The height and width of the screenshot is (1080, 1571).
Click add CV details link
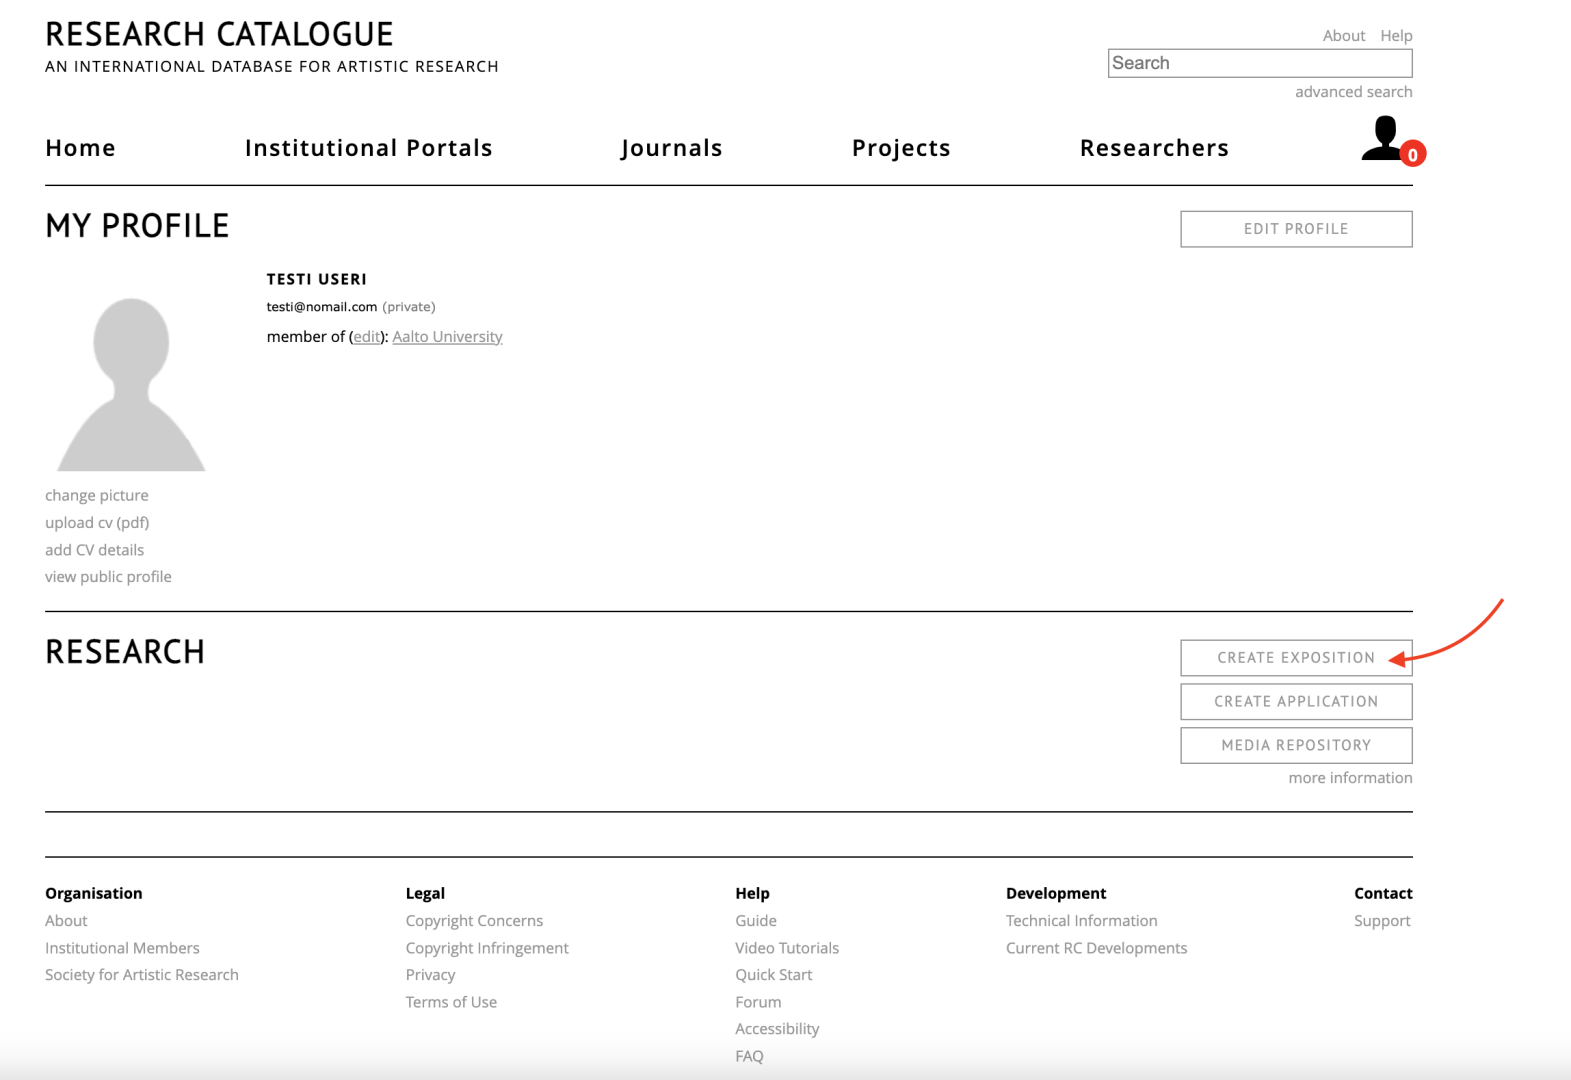(x=94, y=550)
